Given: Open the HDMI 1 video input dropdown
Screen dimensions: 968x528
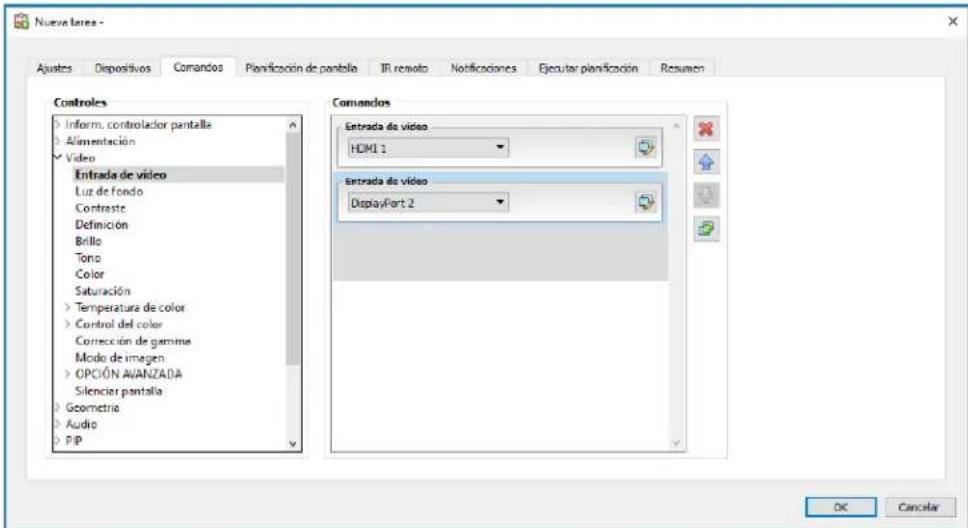Looking at the screenshot, I should coord(428,148).
